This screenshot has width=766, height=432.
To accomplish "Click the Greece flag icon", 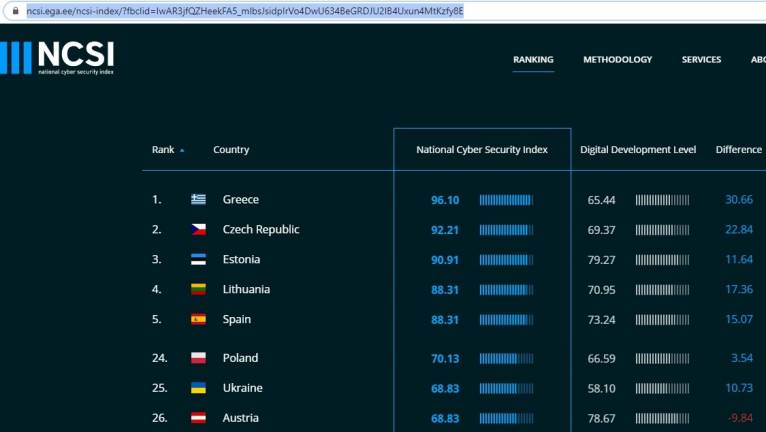I will [198, 199].
